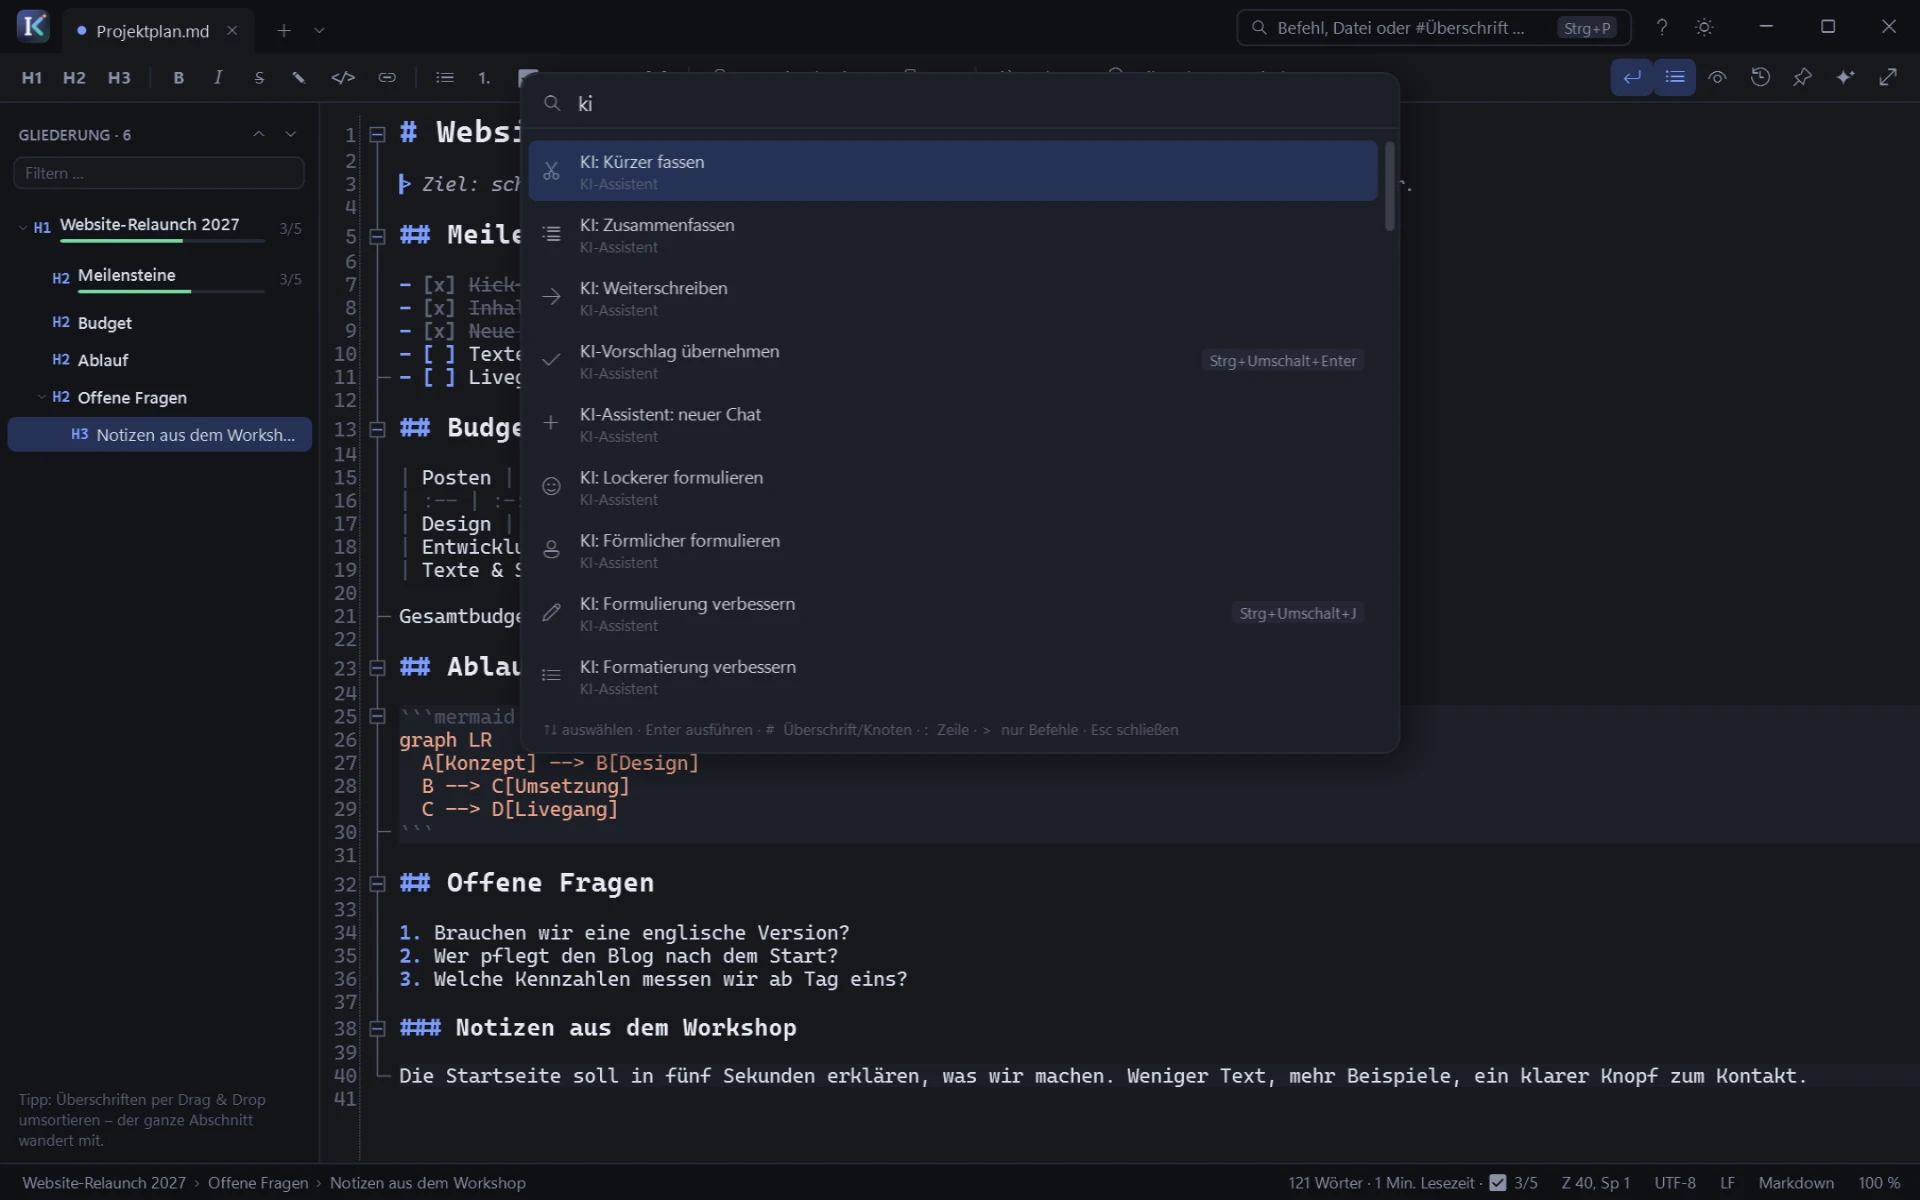Insert numbered list
The image size is (1920, 1200).
pos(484,78)
